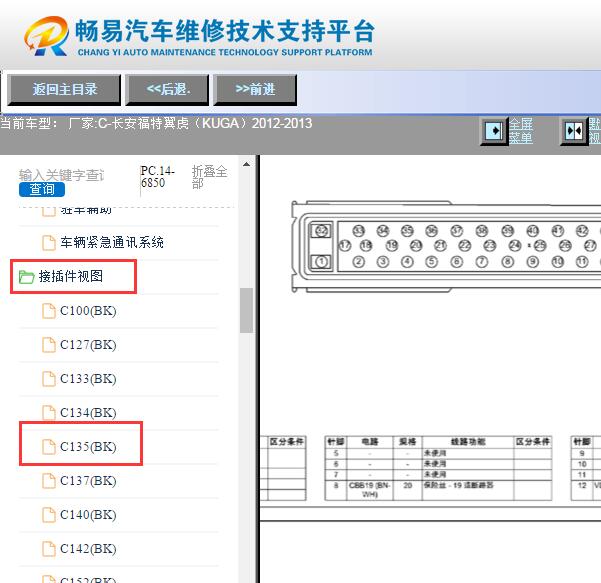This screenshot has width=601, height=583.
Task: Click the page icon next to C134(BK)
Action: (x=49, y=413)
